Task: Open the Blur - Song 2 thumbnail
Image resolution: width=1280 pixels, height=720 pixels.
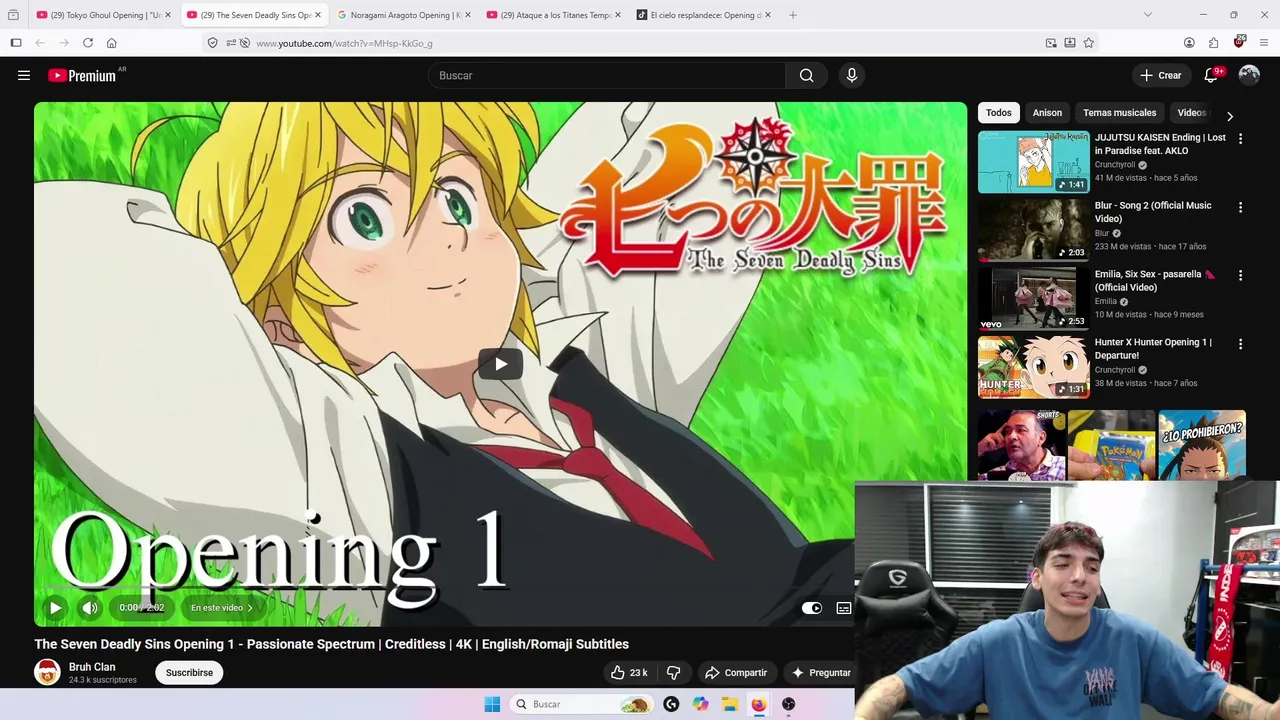Action: pos(1033,230)
